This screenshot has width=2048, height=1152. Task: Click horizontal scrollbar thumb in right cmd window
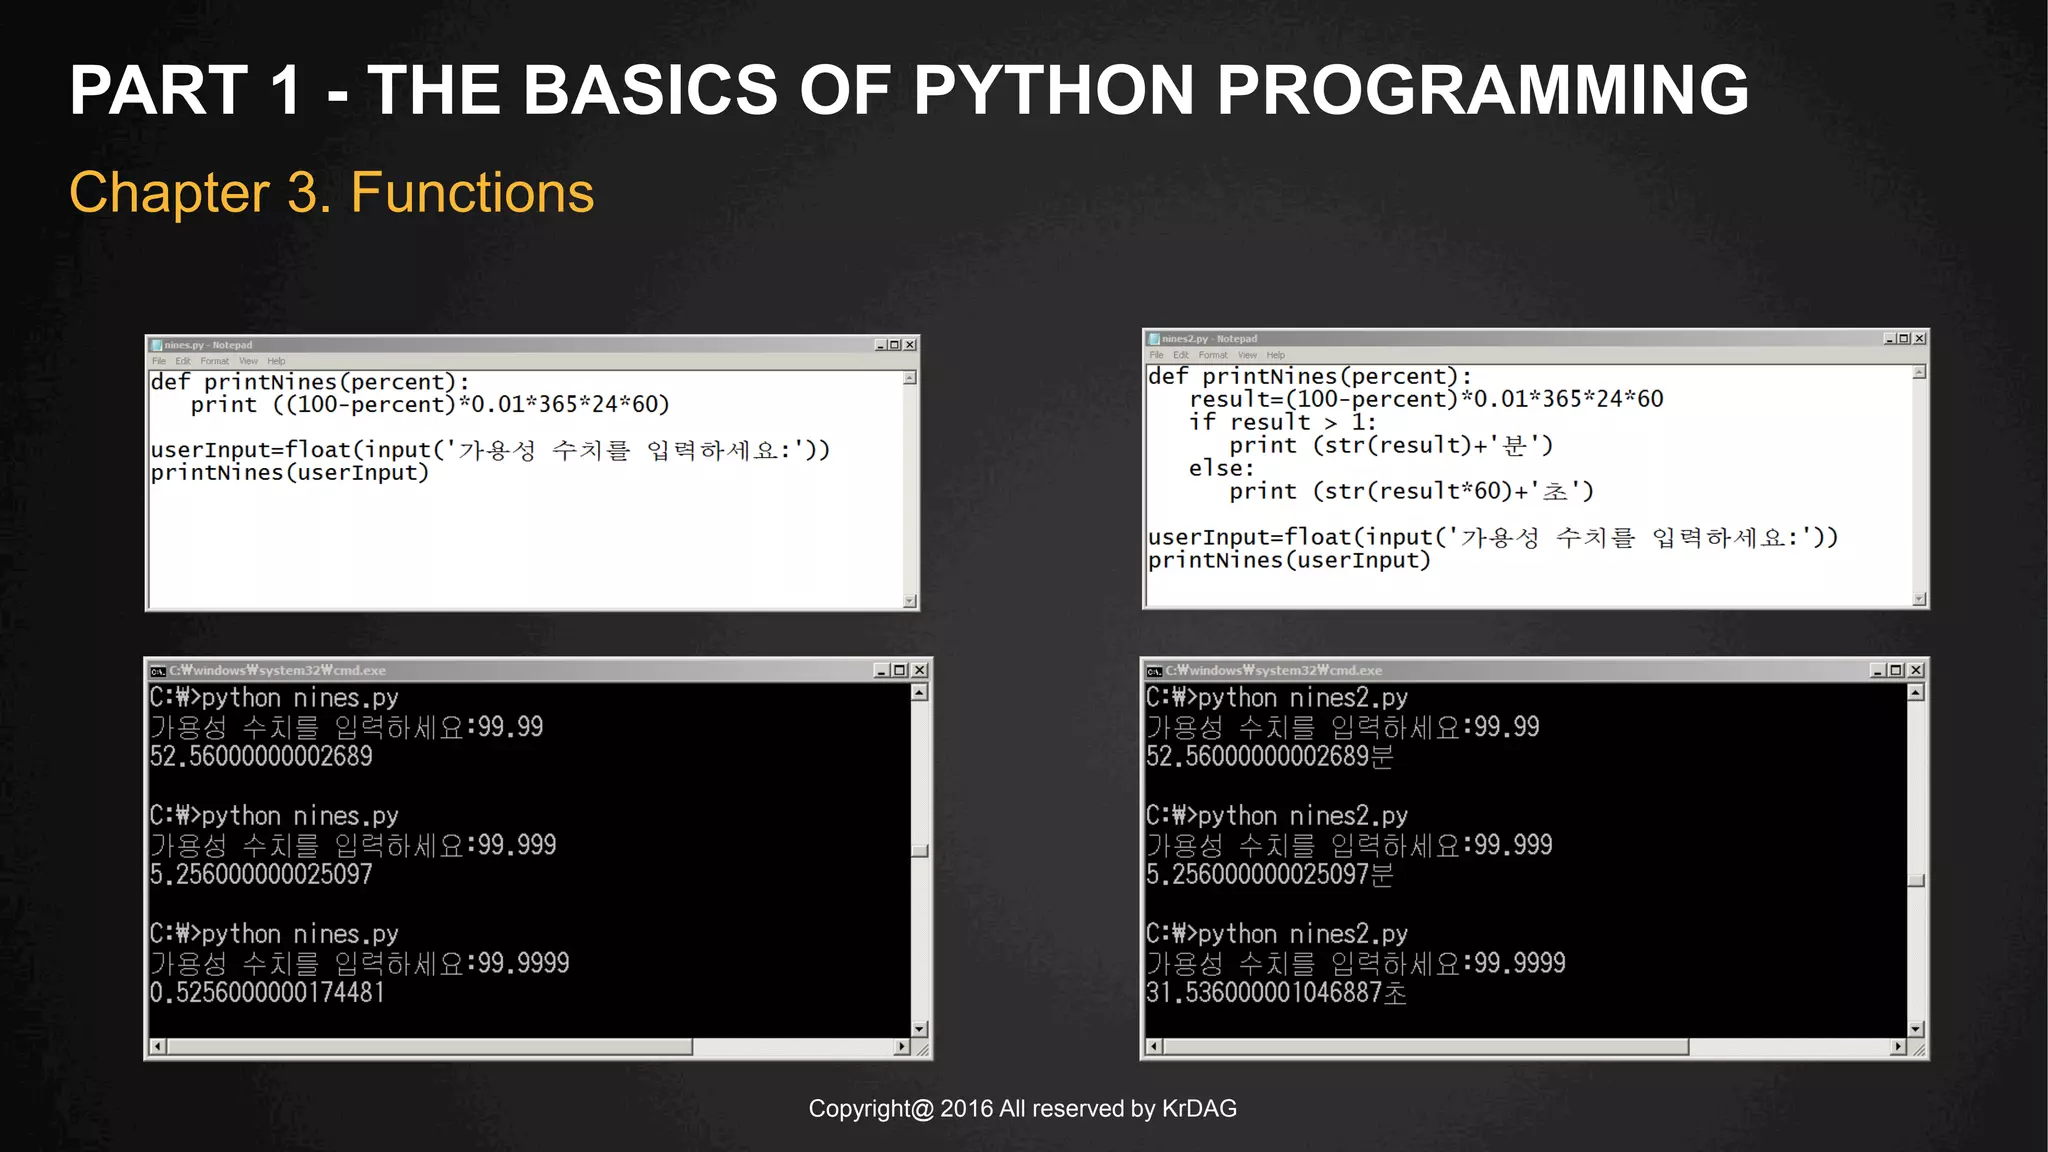coord(1425,1047)
